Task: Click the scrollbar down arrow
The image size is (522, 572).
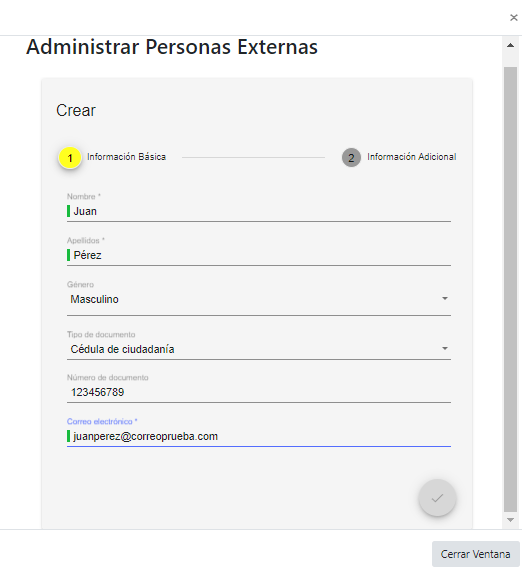Action: click(x=510, y=520)
